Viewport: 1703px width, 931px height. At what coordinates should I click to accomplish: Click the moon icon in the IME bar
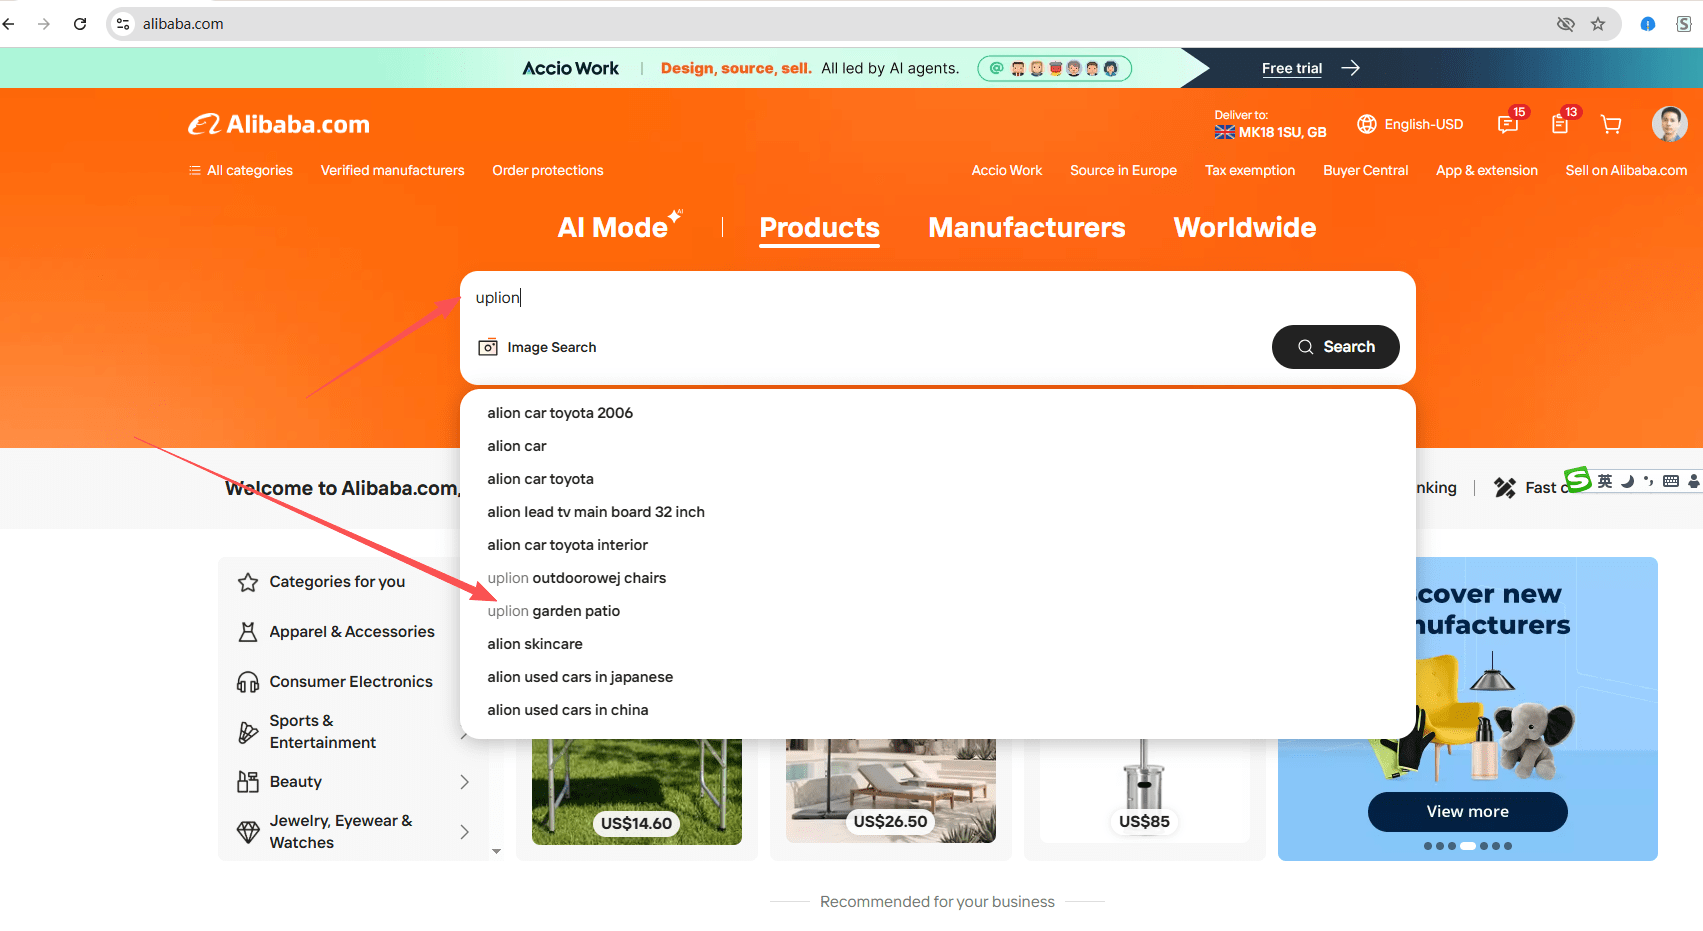[1627, 481]
